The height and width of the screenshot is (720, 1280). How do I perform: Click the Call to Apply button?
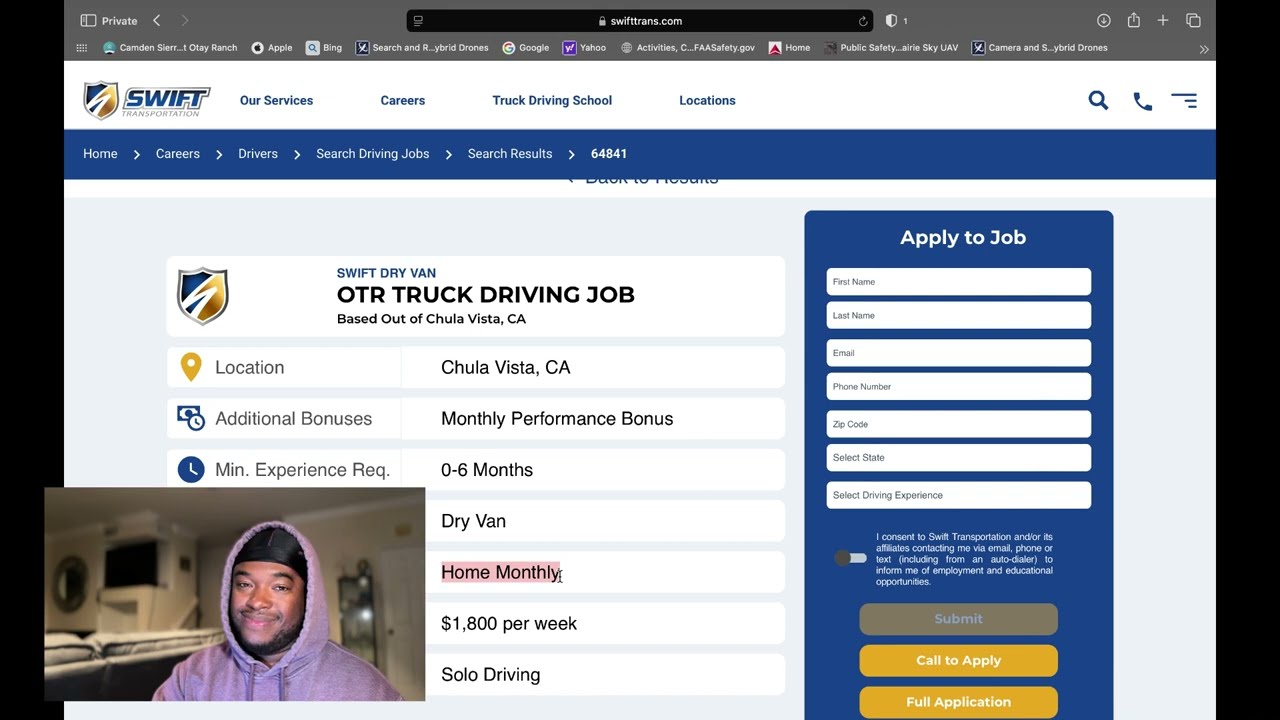coord(959,660)
